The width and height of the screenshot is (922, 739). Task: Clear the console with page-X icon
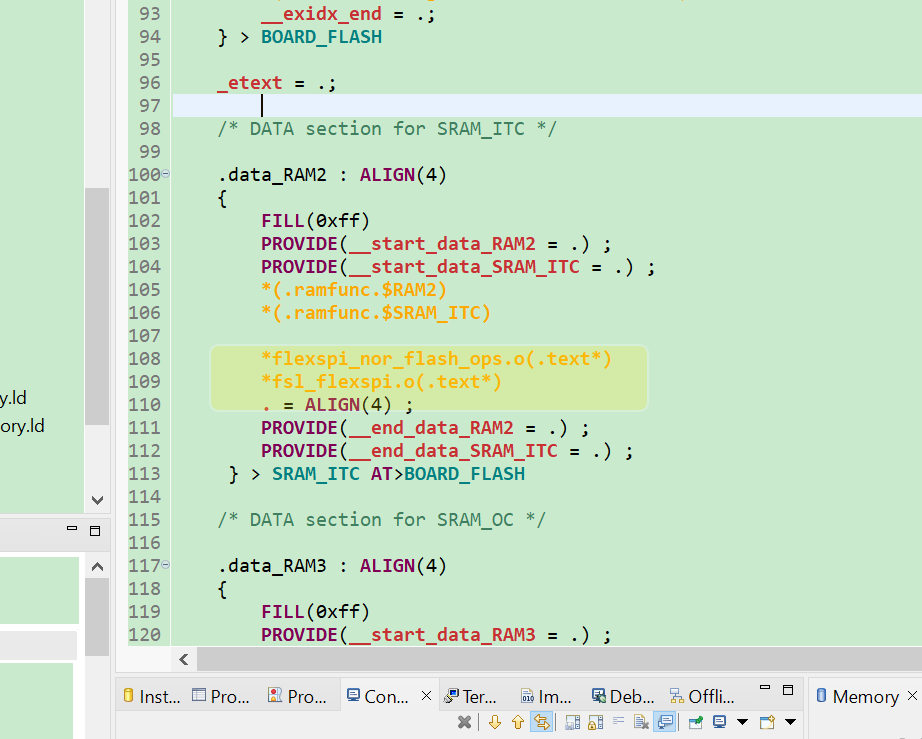point(641,722)
